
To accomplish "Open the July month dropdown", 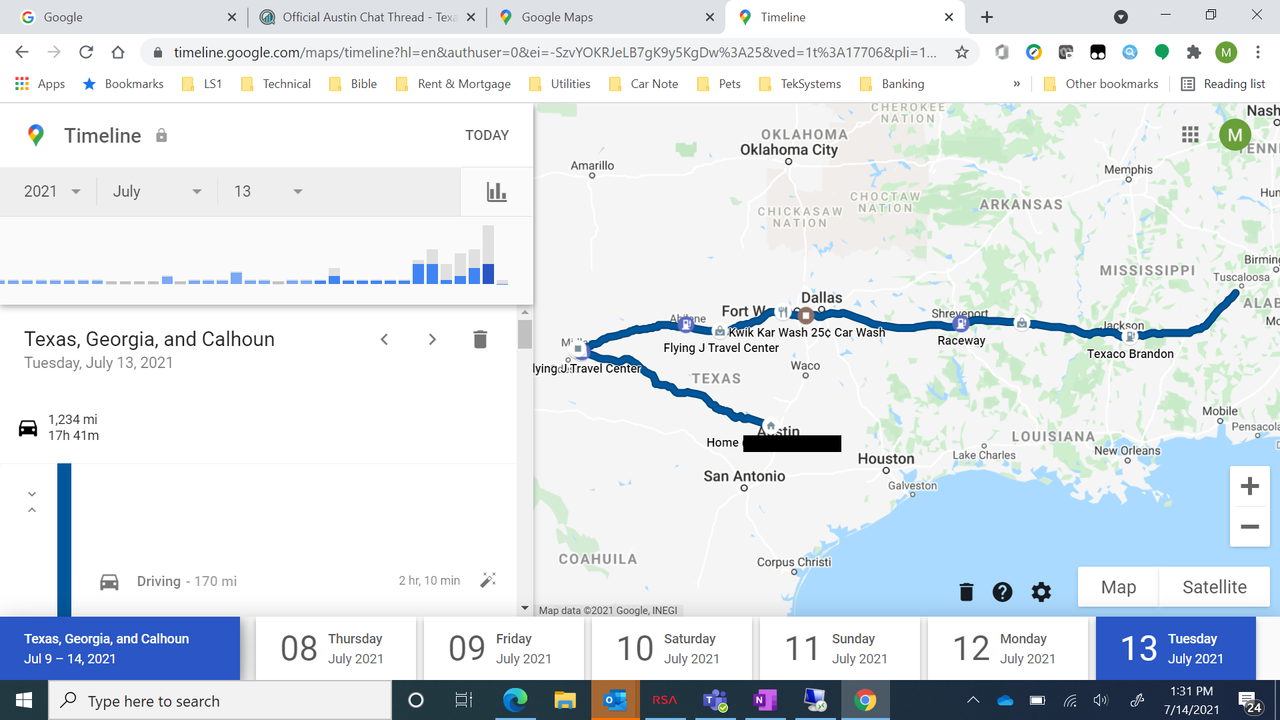I will coord(155,191).
